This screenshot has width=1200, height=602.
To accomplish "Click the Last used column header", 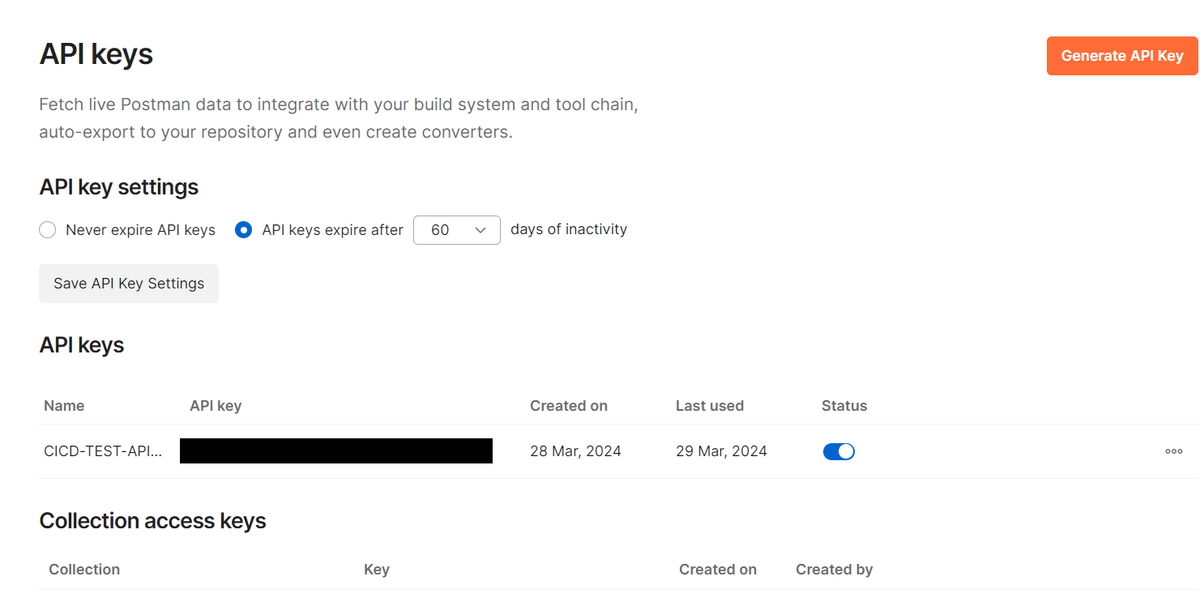I will pyautogui.click(x=710, y=405).
